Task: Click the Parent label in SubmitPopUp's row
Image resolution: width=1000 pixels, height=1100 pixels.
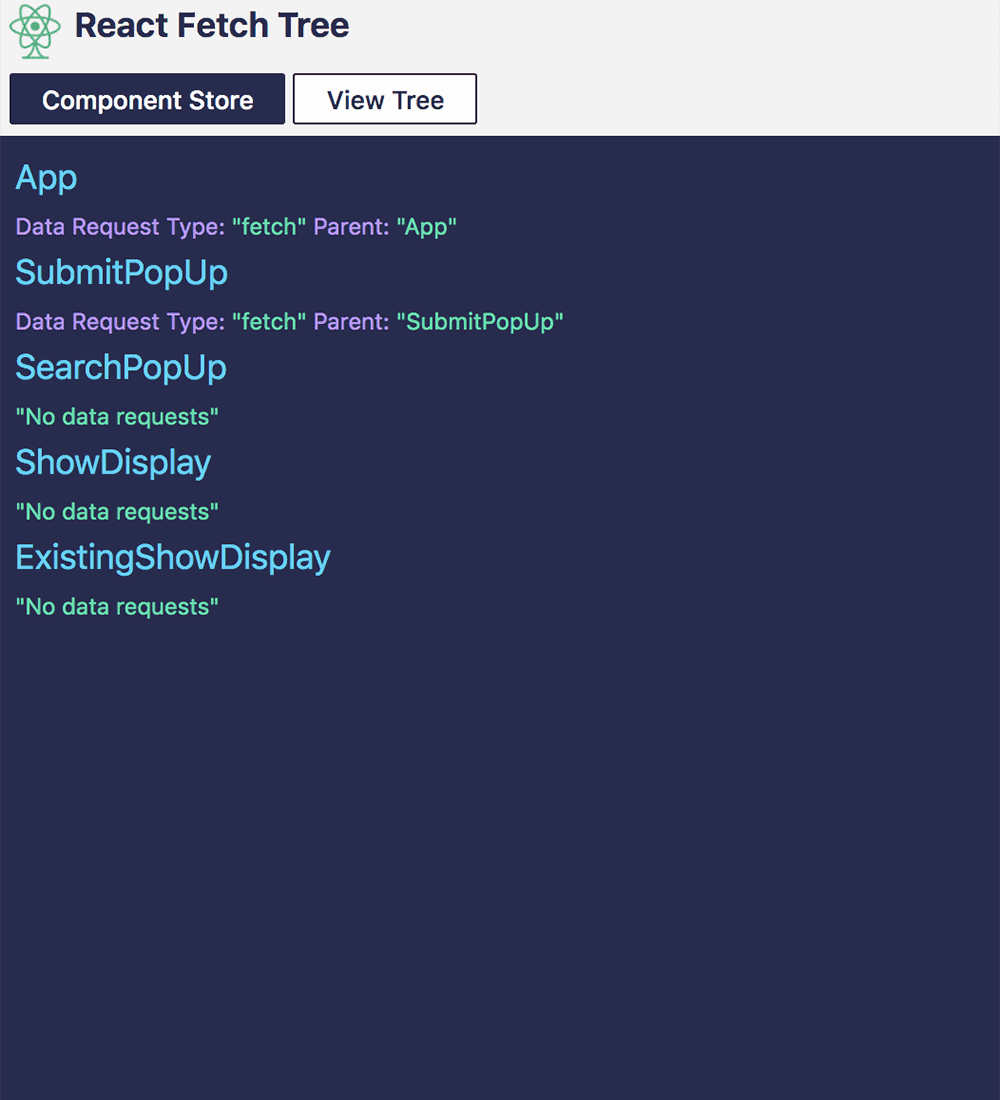Action: (x=351, y=321)
